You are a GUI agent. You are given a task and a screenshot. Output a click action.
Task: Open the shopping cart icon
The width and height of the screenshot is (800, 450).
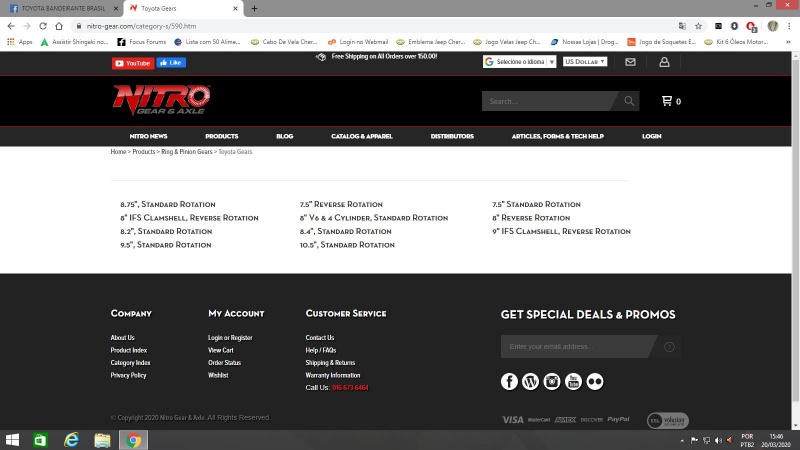click(666, 101)
